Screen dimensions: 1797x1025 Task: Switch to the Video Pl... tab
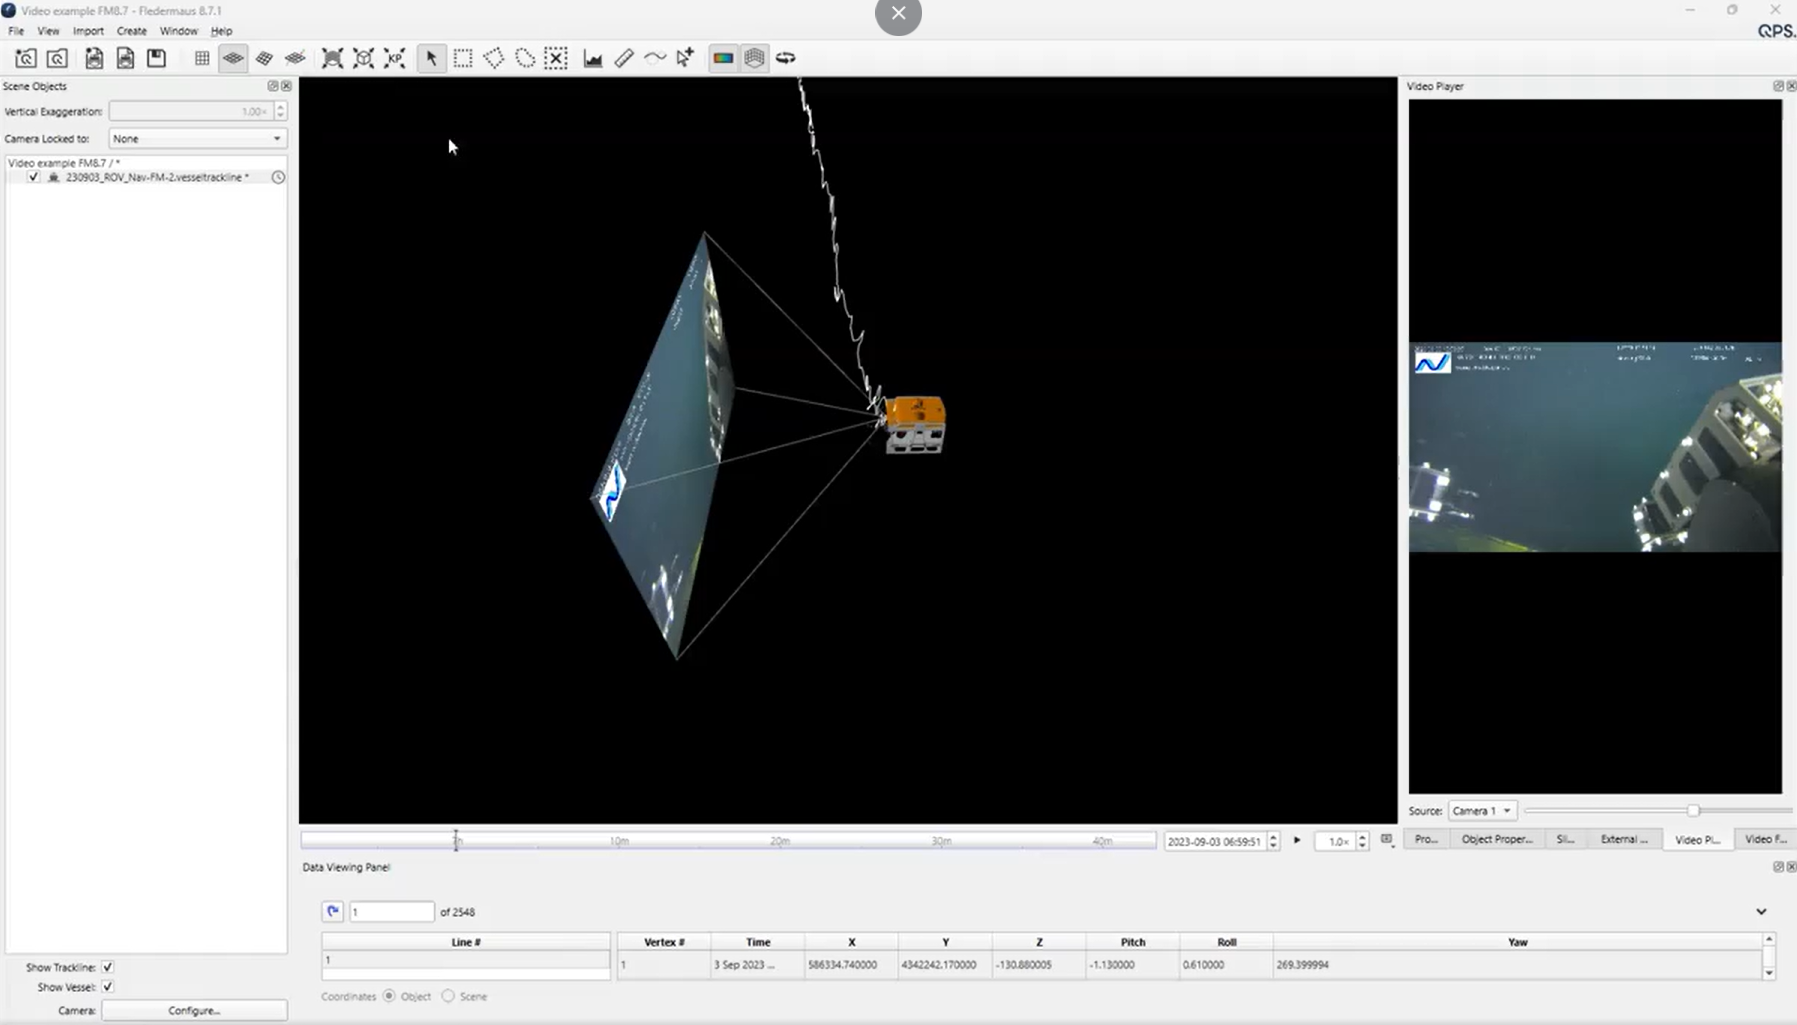[1698, 839]
